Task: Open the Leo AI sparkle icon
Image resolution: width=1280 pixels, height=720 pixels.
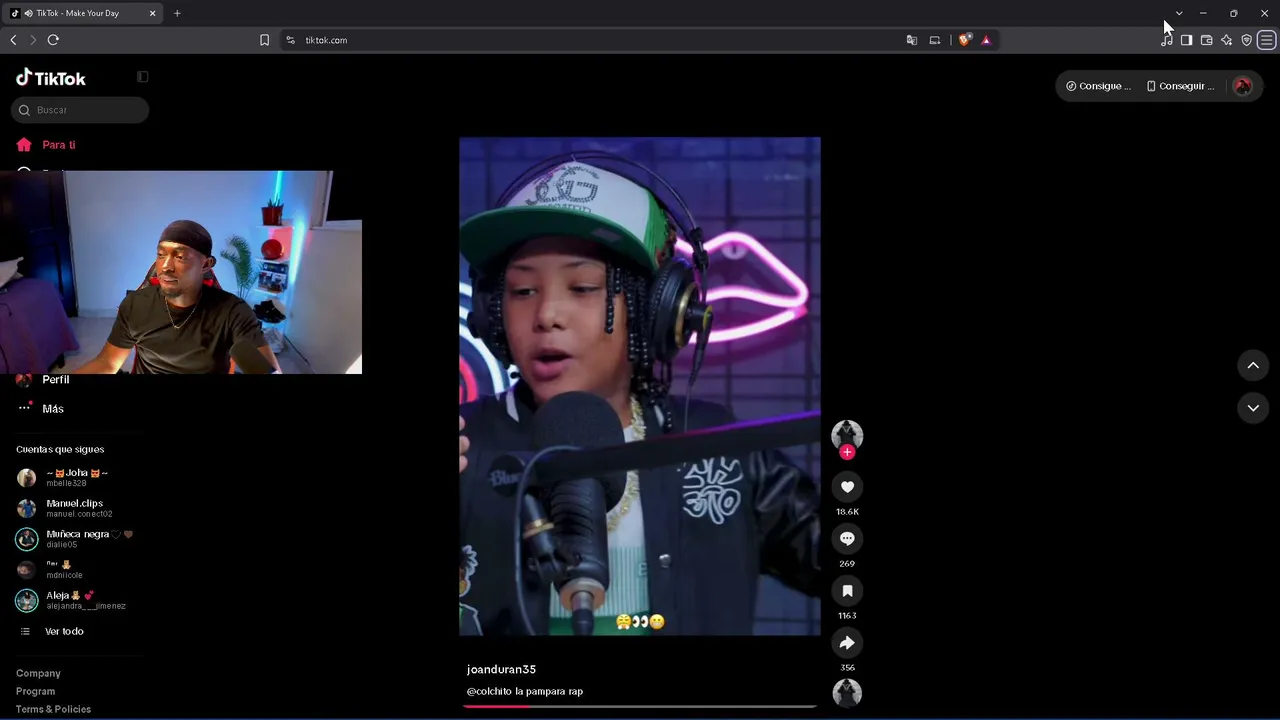Action: pyautogui.click(x=1226, y=40)
